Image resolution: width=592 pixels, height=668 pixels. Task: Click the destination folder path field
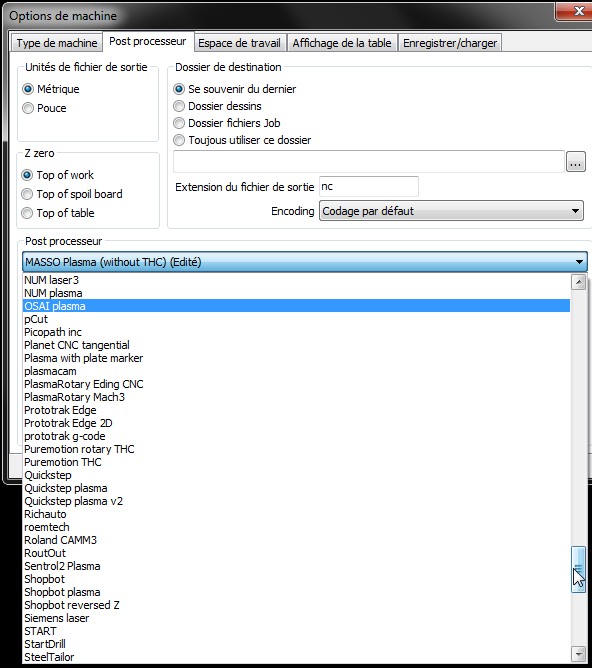pyautogui.click(x=369, y=161)
